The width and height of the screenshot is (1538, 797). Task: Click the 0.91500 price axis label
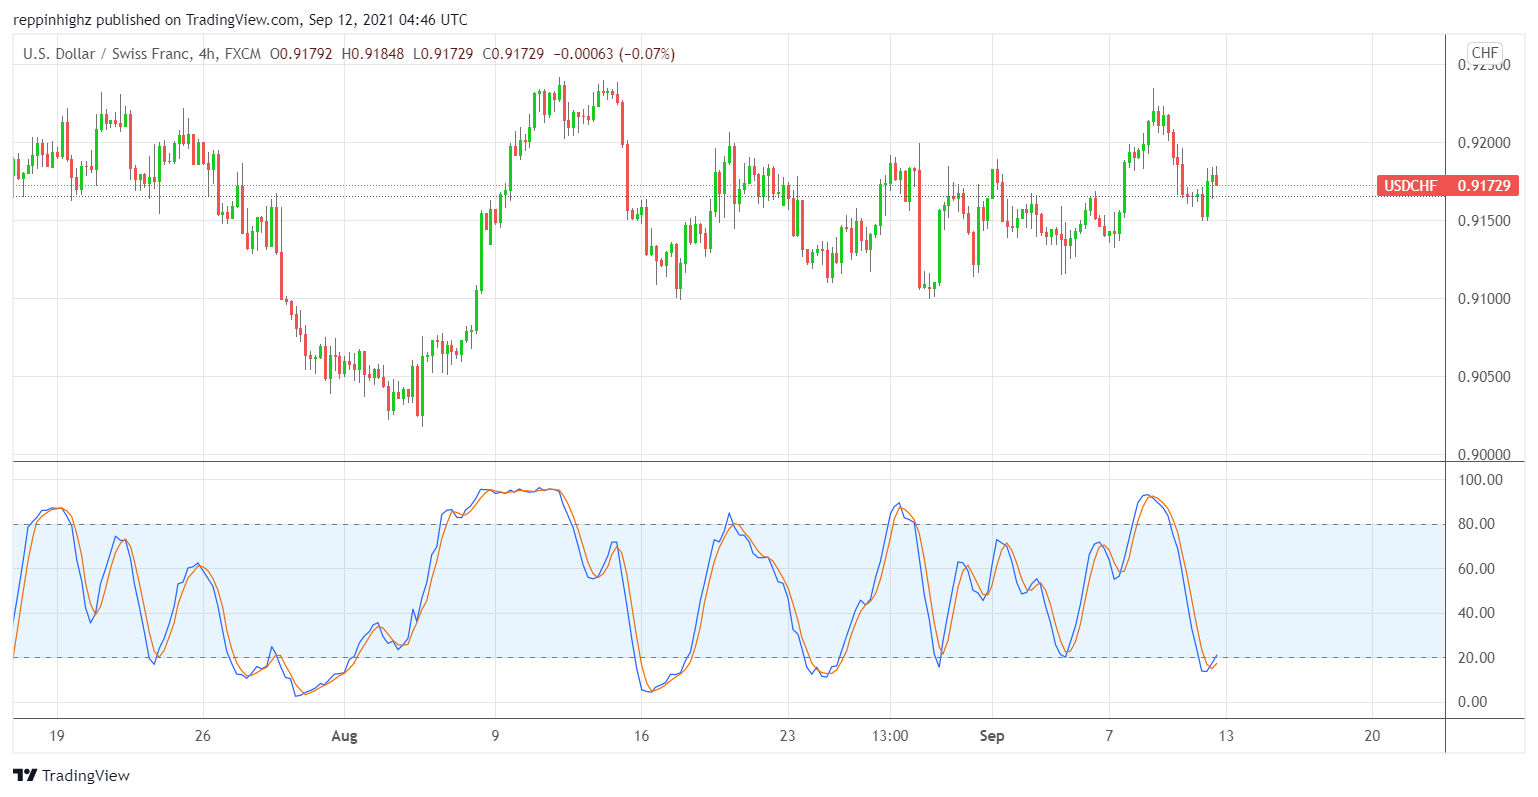pyautogui.click(x=1484, y=221)
